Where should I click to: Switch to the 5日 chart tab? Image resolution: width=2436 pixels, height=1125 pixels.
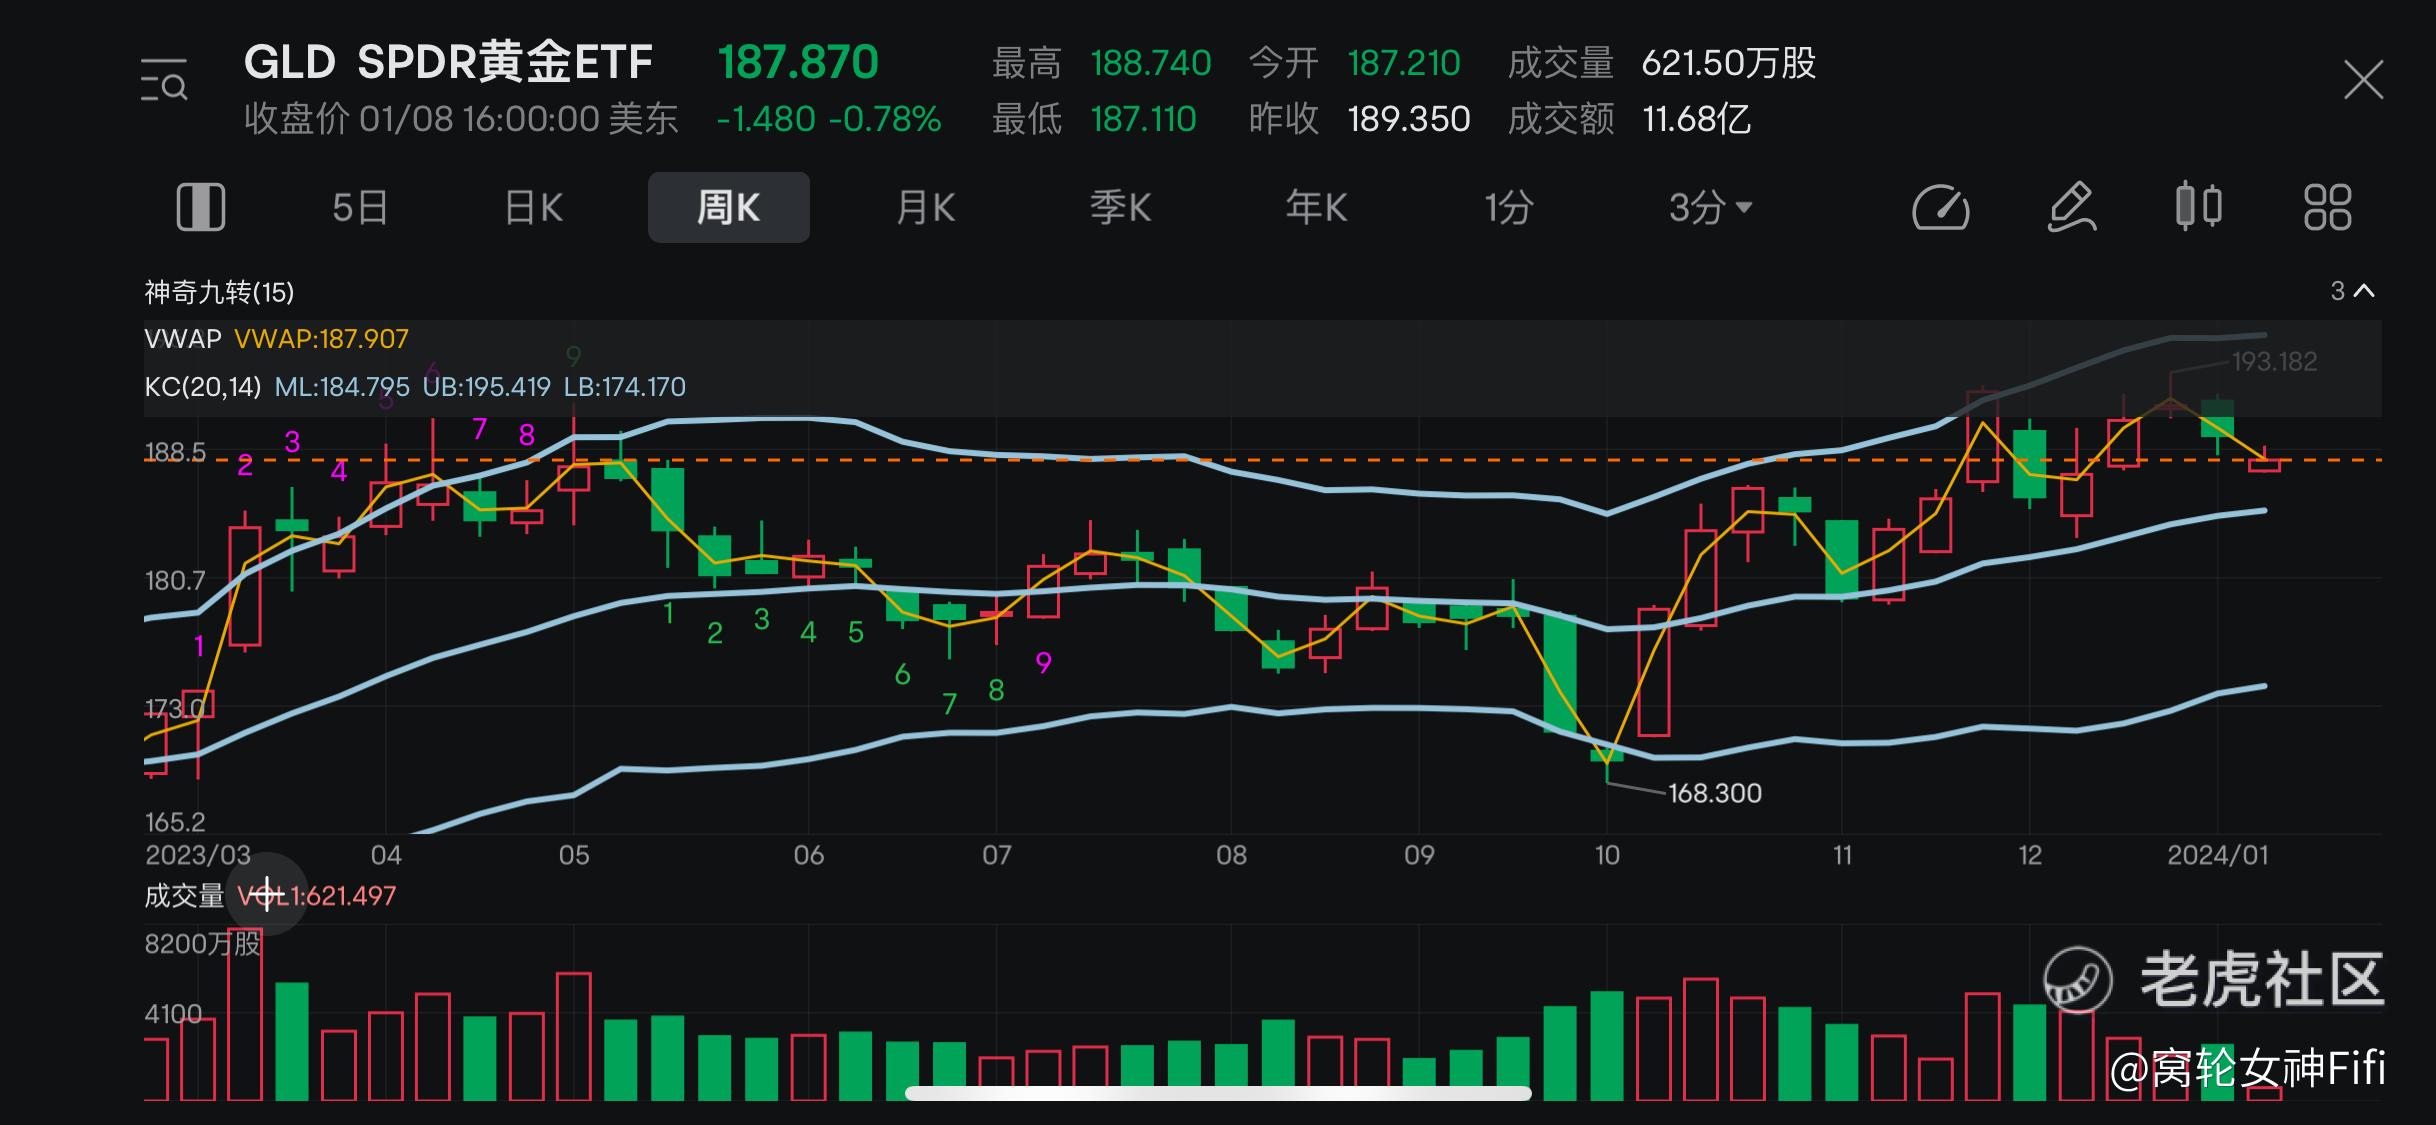[360, 208]
